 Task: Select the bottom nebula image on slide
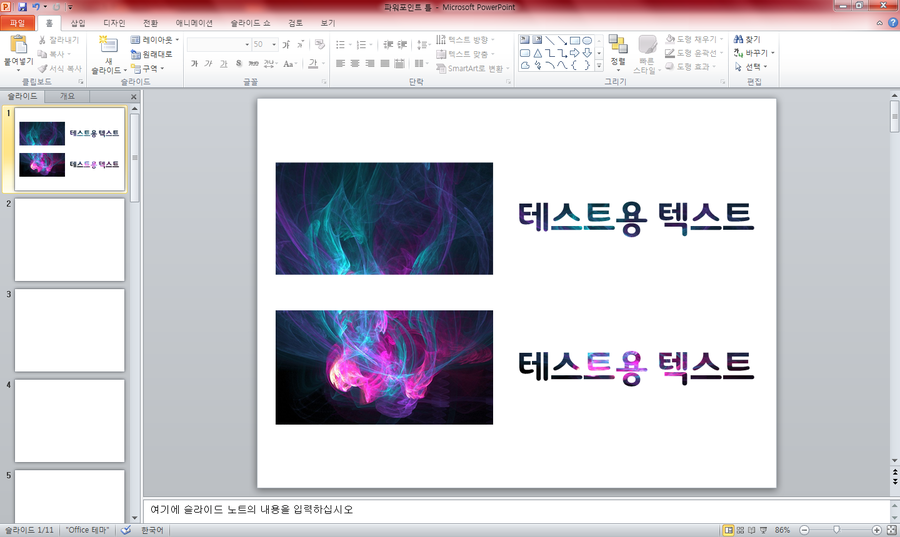[384, 367]
